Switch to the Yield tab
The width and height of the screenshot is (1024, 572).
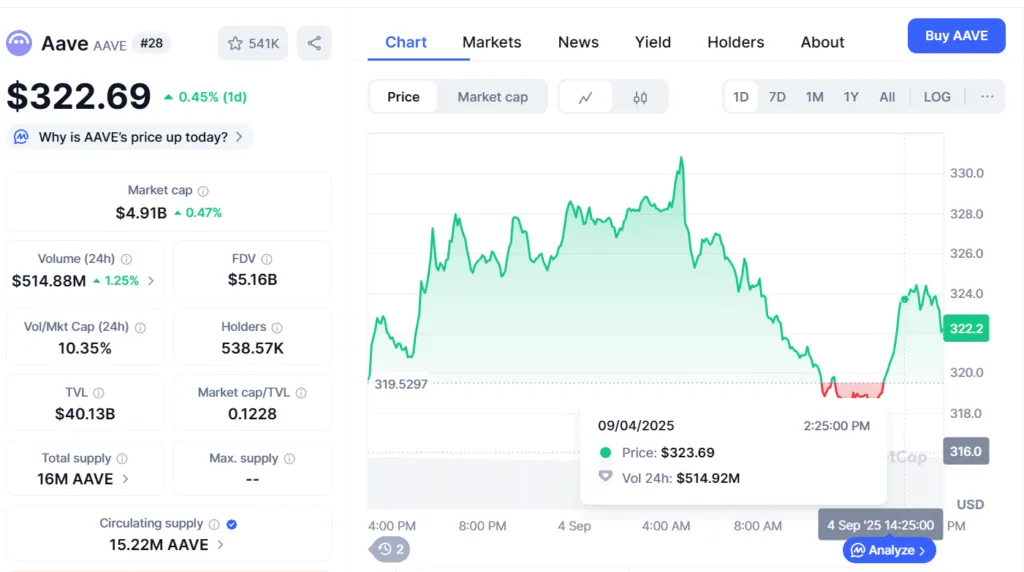coord(653,42)
